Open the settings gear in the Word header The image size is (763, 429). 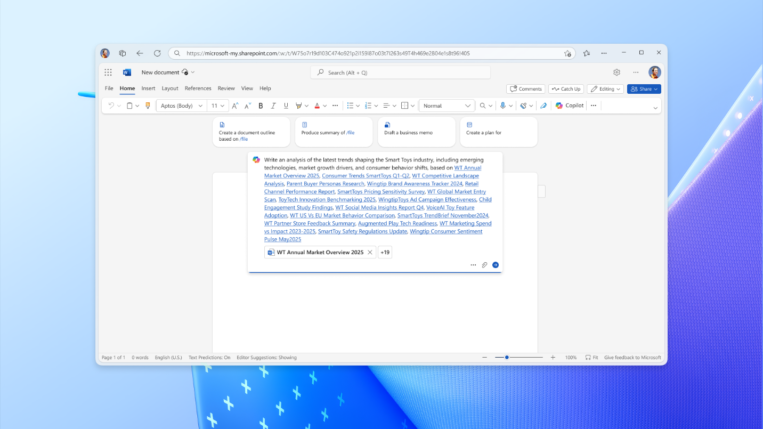(x=616, y=72)
